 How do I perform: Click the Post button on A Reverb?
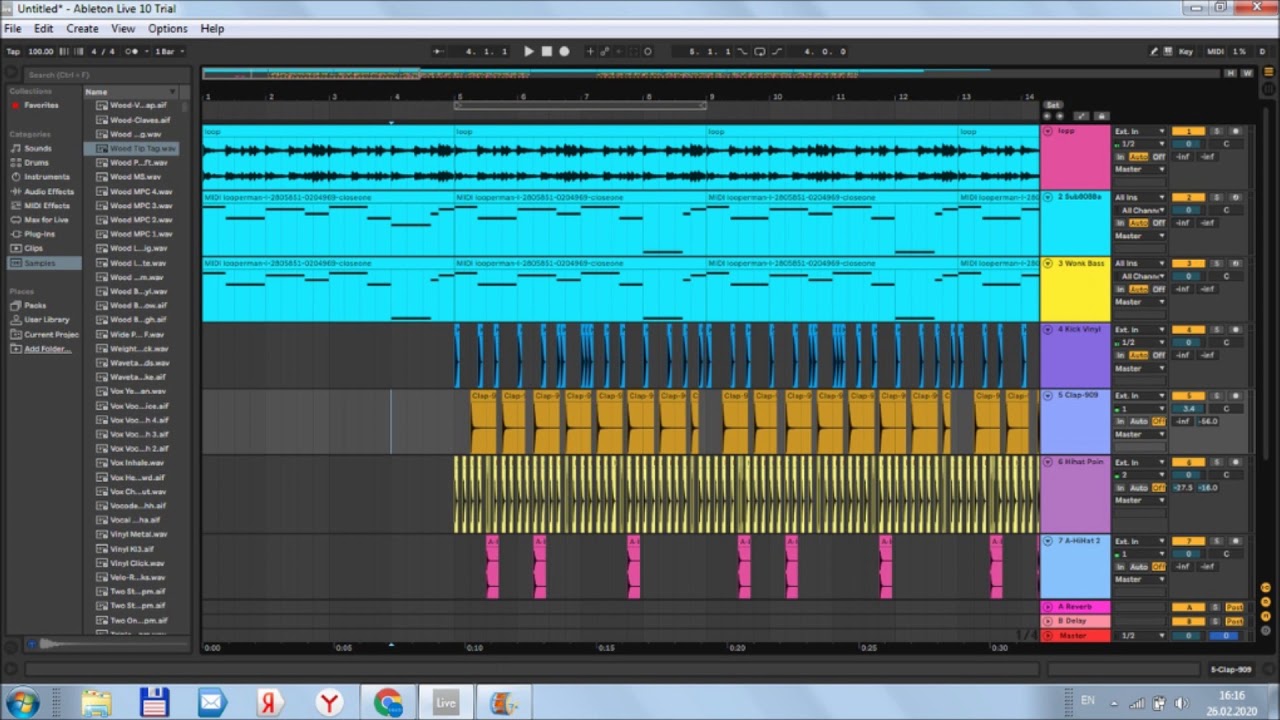tap(1234, 607)
